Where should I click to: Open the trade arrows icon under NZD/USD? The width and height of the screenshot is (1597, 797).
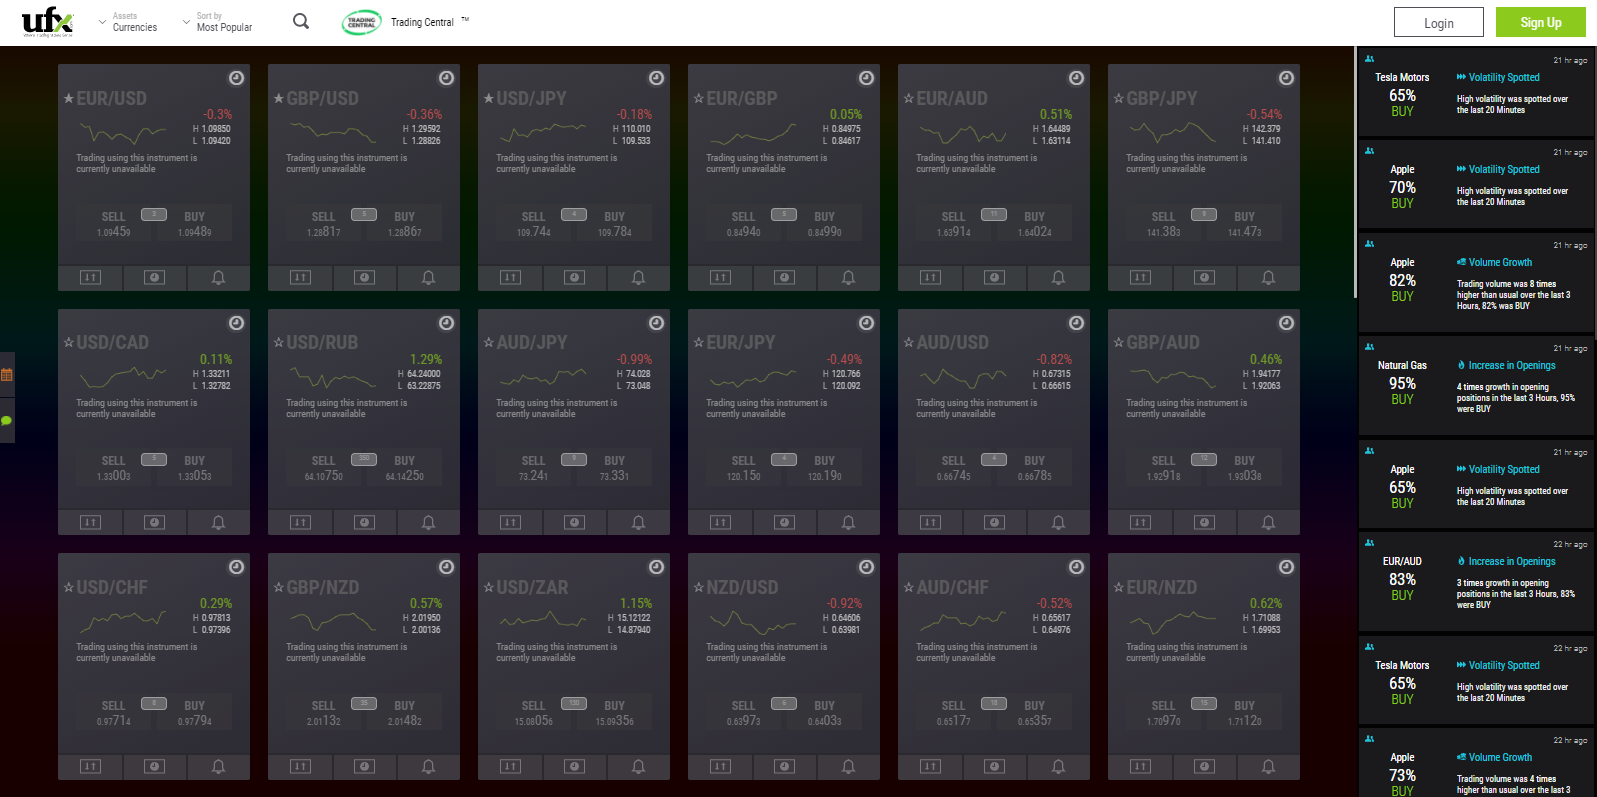pos(720,766)
